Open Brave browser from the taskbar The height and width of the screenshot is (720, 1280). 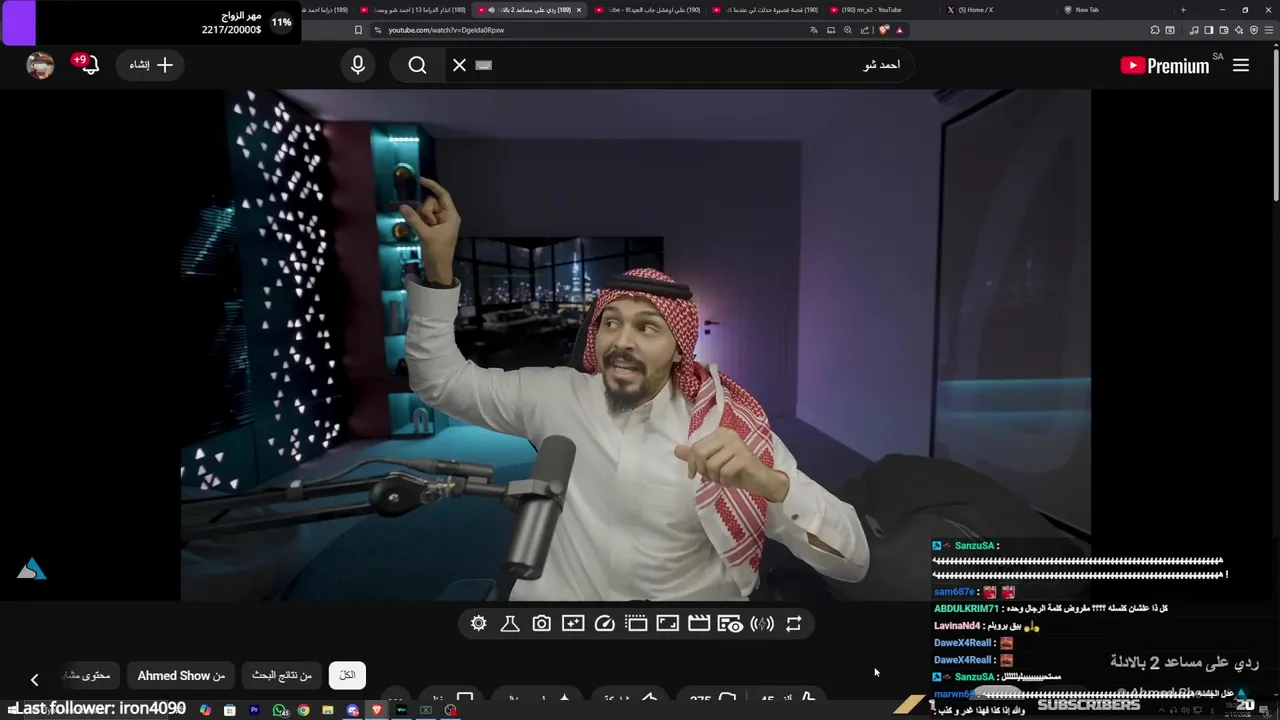coord(377,710)
